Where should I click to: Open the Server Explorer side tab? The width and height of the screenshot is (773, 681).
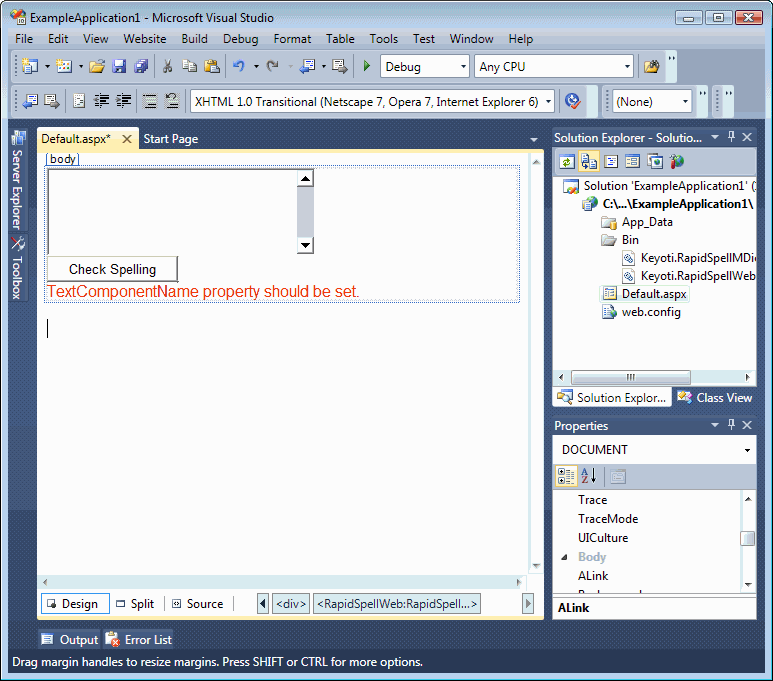17,181
